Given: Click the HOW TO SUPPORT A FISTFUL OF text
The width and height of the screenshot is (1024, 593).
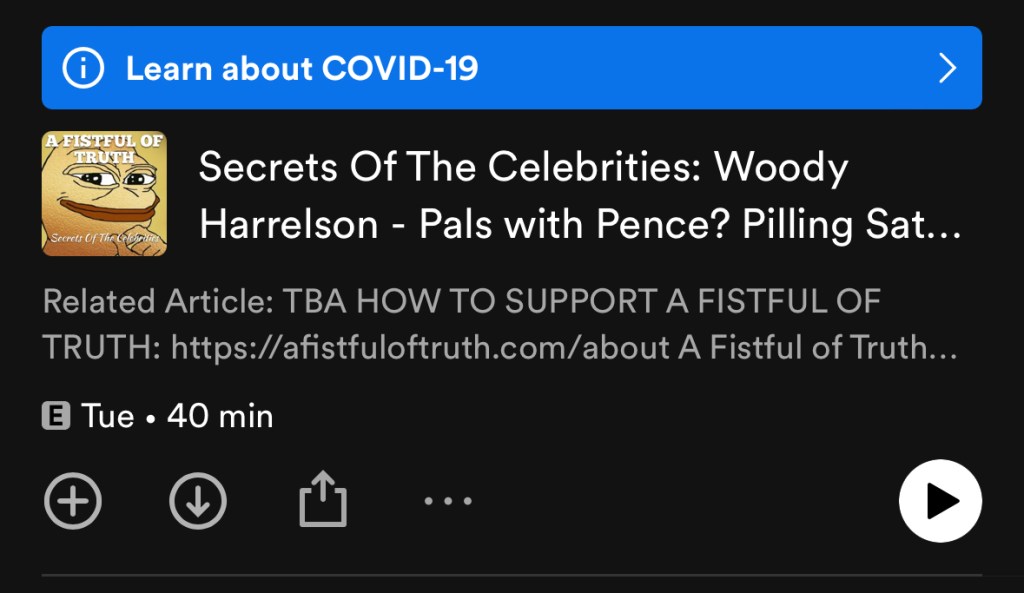Looking at the screenshot, I should (x=619, y=302).
